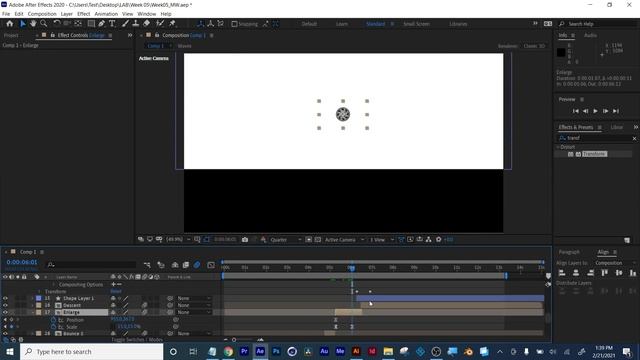Hide the Enlarge layer
The image size is (640, 360).
click(x=5, y=312)
